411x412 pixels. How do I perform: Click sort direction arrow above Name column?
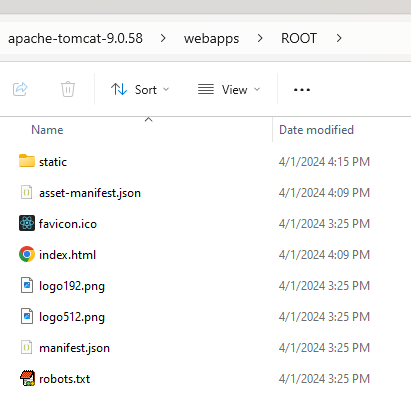[149, 119]
